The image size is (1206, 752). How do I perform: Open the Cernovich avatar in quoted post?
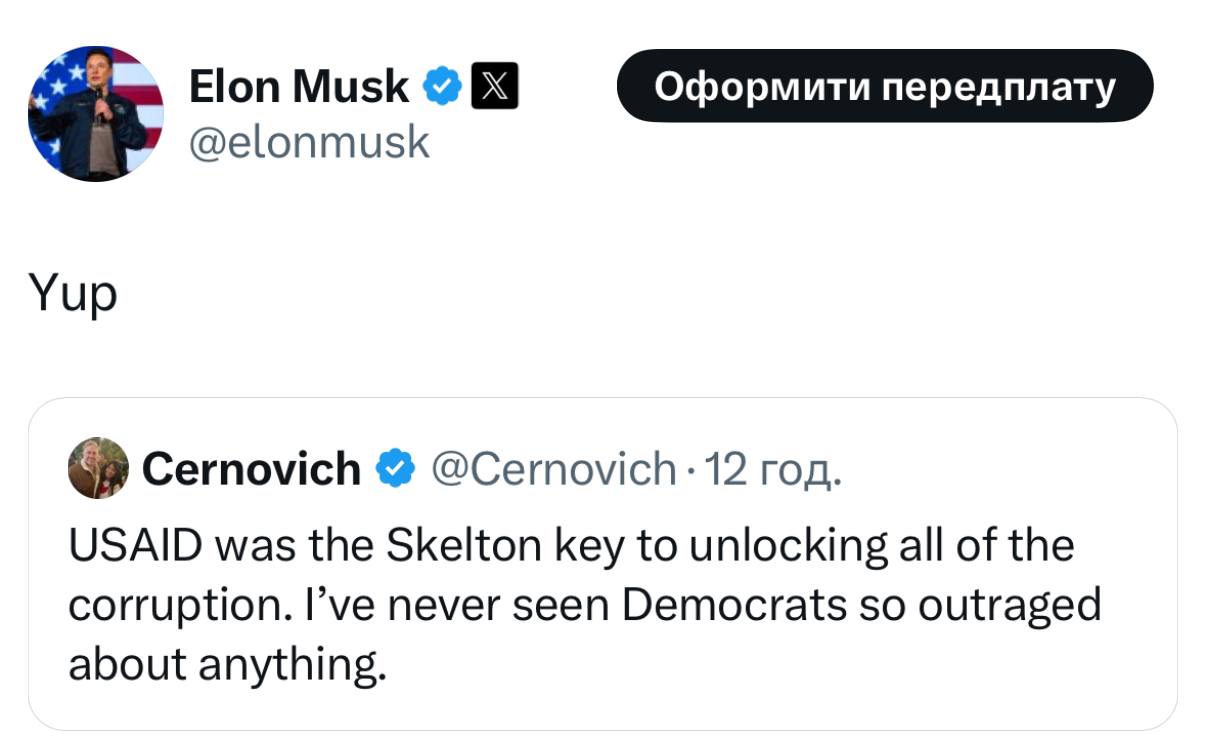click(x=98, y=467)
